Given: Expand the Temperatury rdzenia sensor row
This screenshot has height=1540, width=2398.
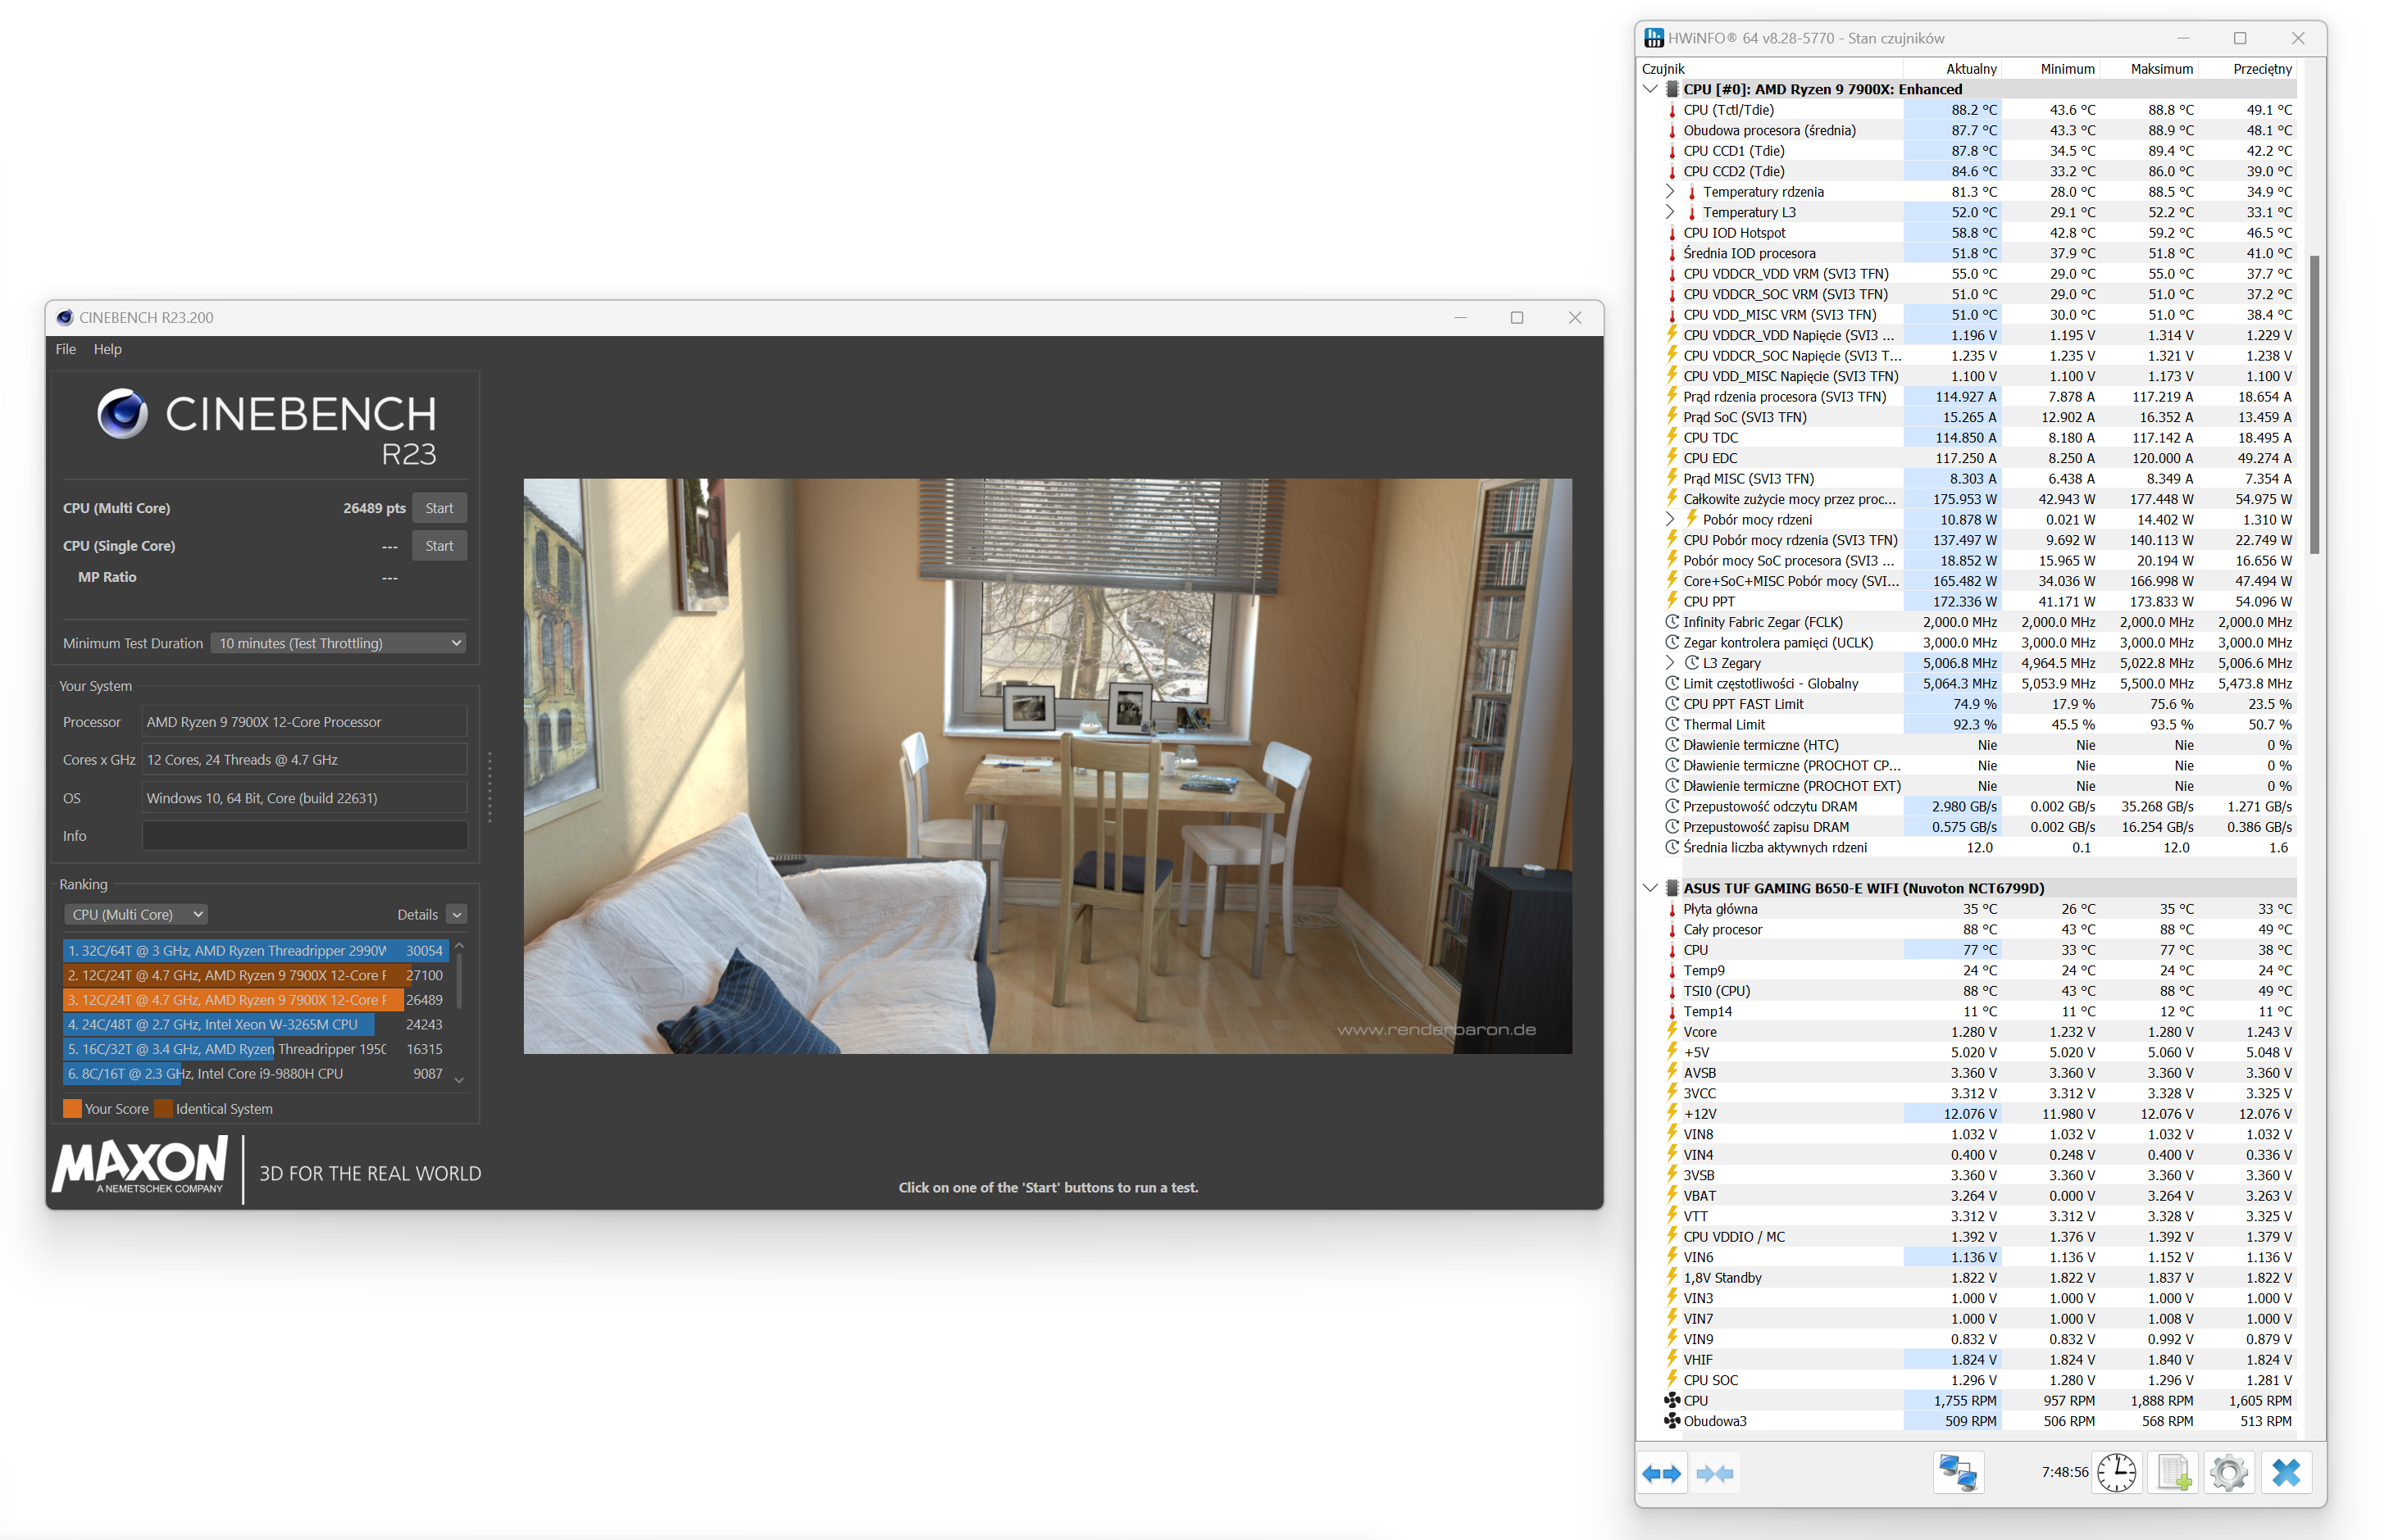Looking at the screenshot, I should click(x=1670, y=191).
